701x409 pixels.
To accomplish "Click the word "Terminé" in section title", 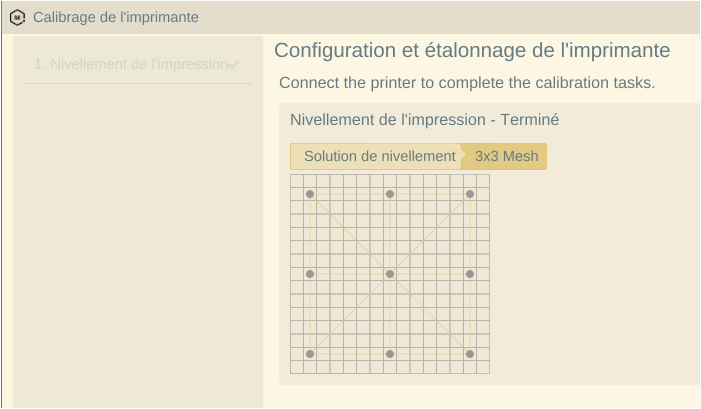I will point(528,120).
